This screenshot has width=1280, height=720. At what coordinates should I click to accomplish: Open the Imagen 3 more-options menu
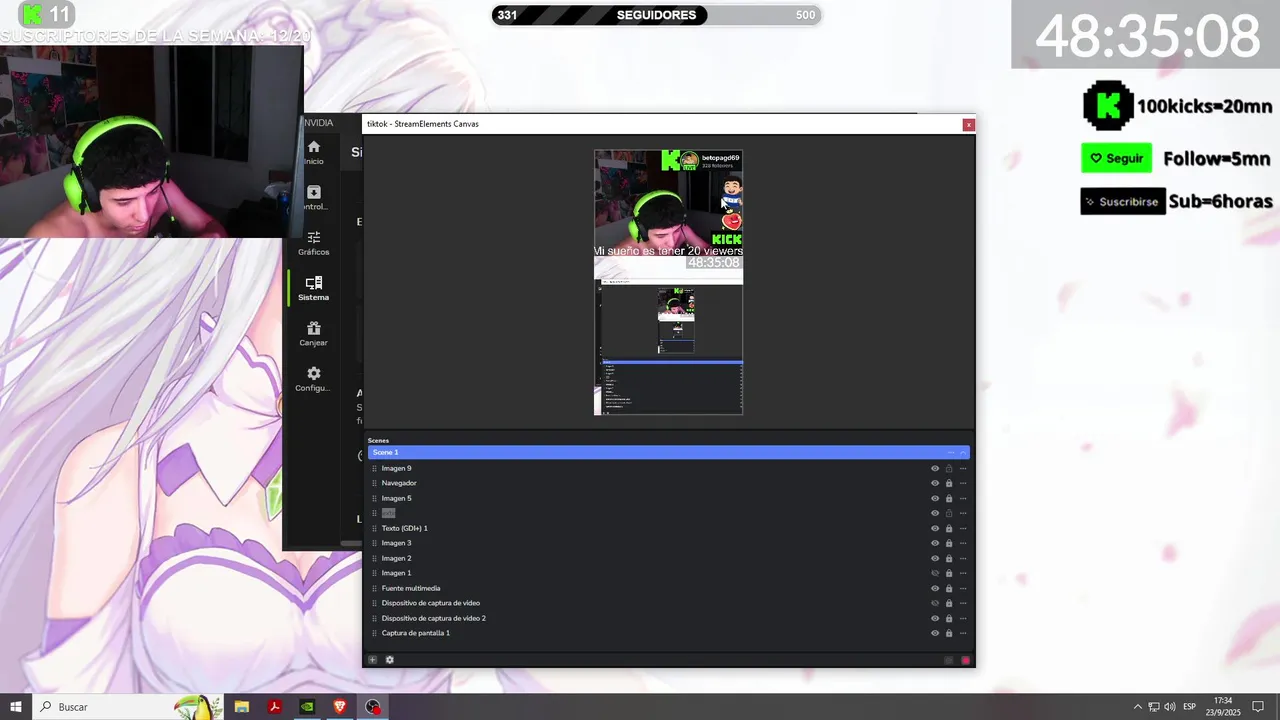pos(963,543)
